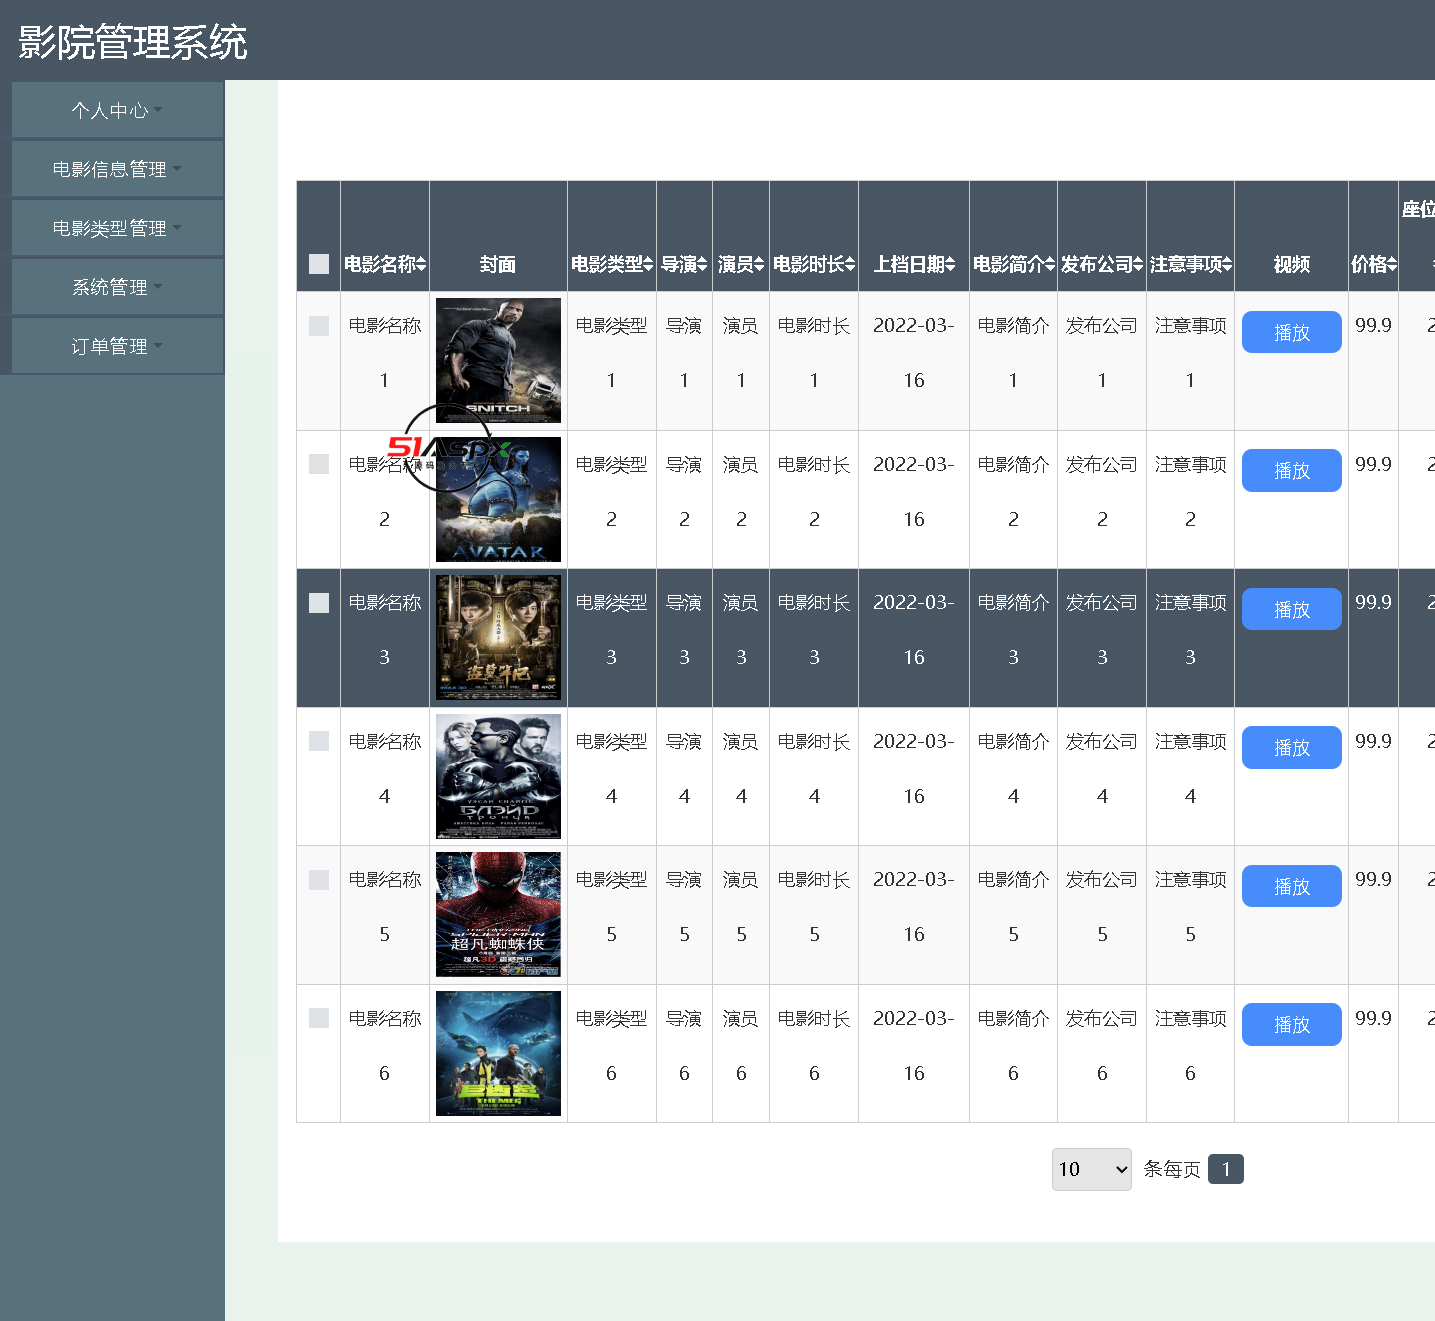Sort by 电影类型 column header

click(611, 264)
